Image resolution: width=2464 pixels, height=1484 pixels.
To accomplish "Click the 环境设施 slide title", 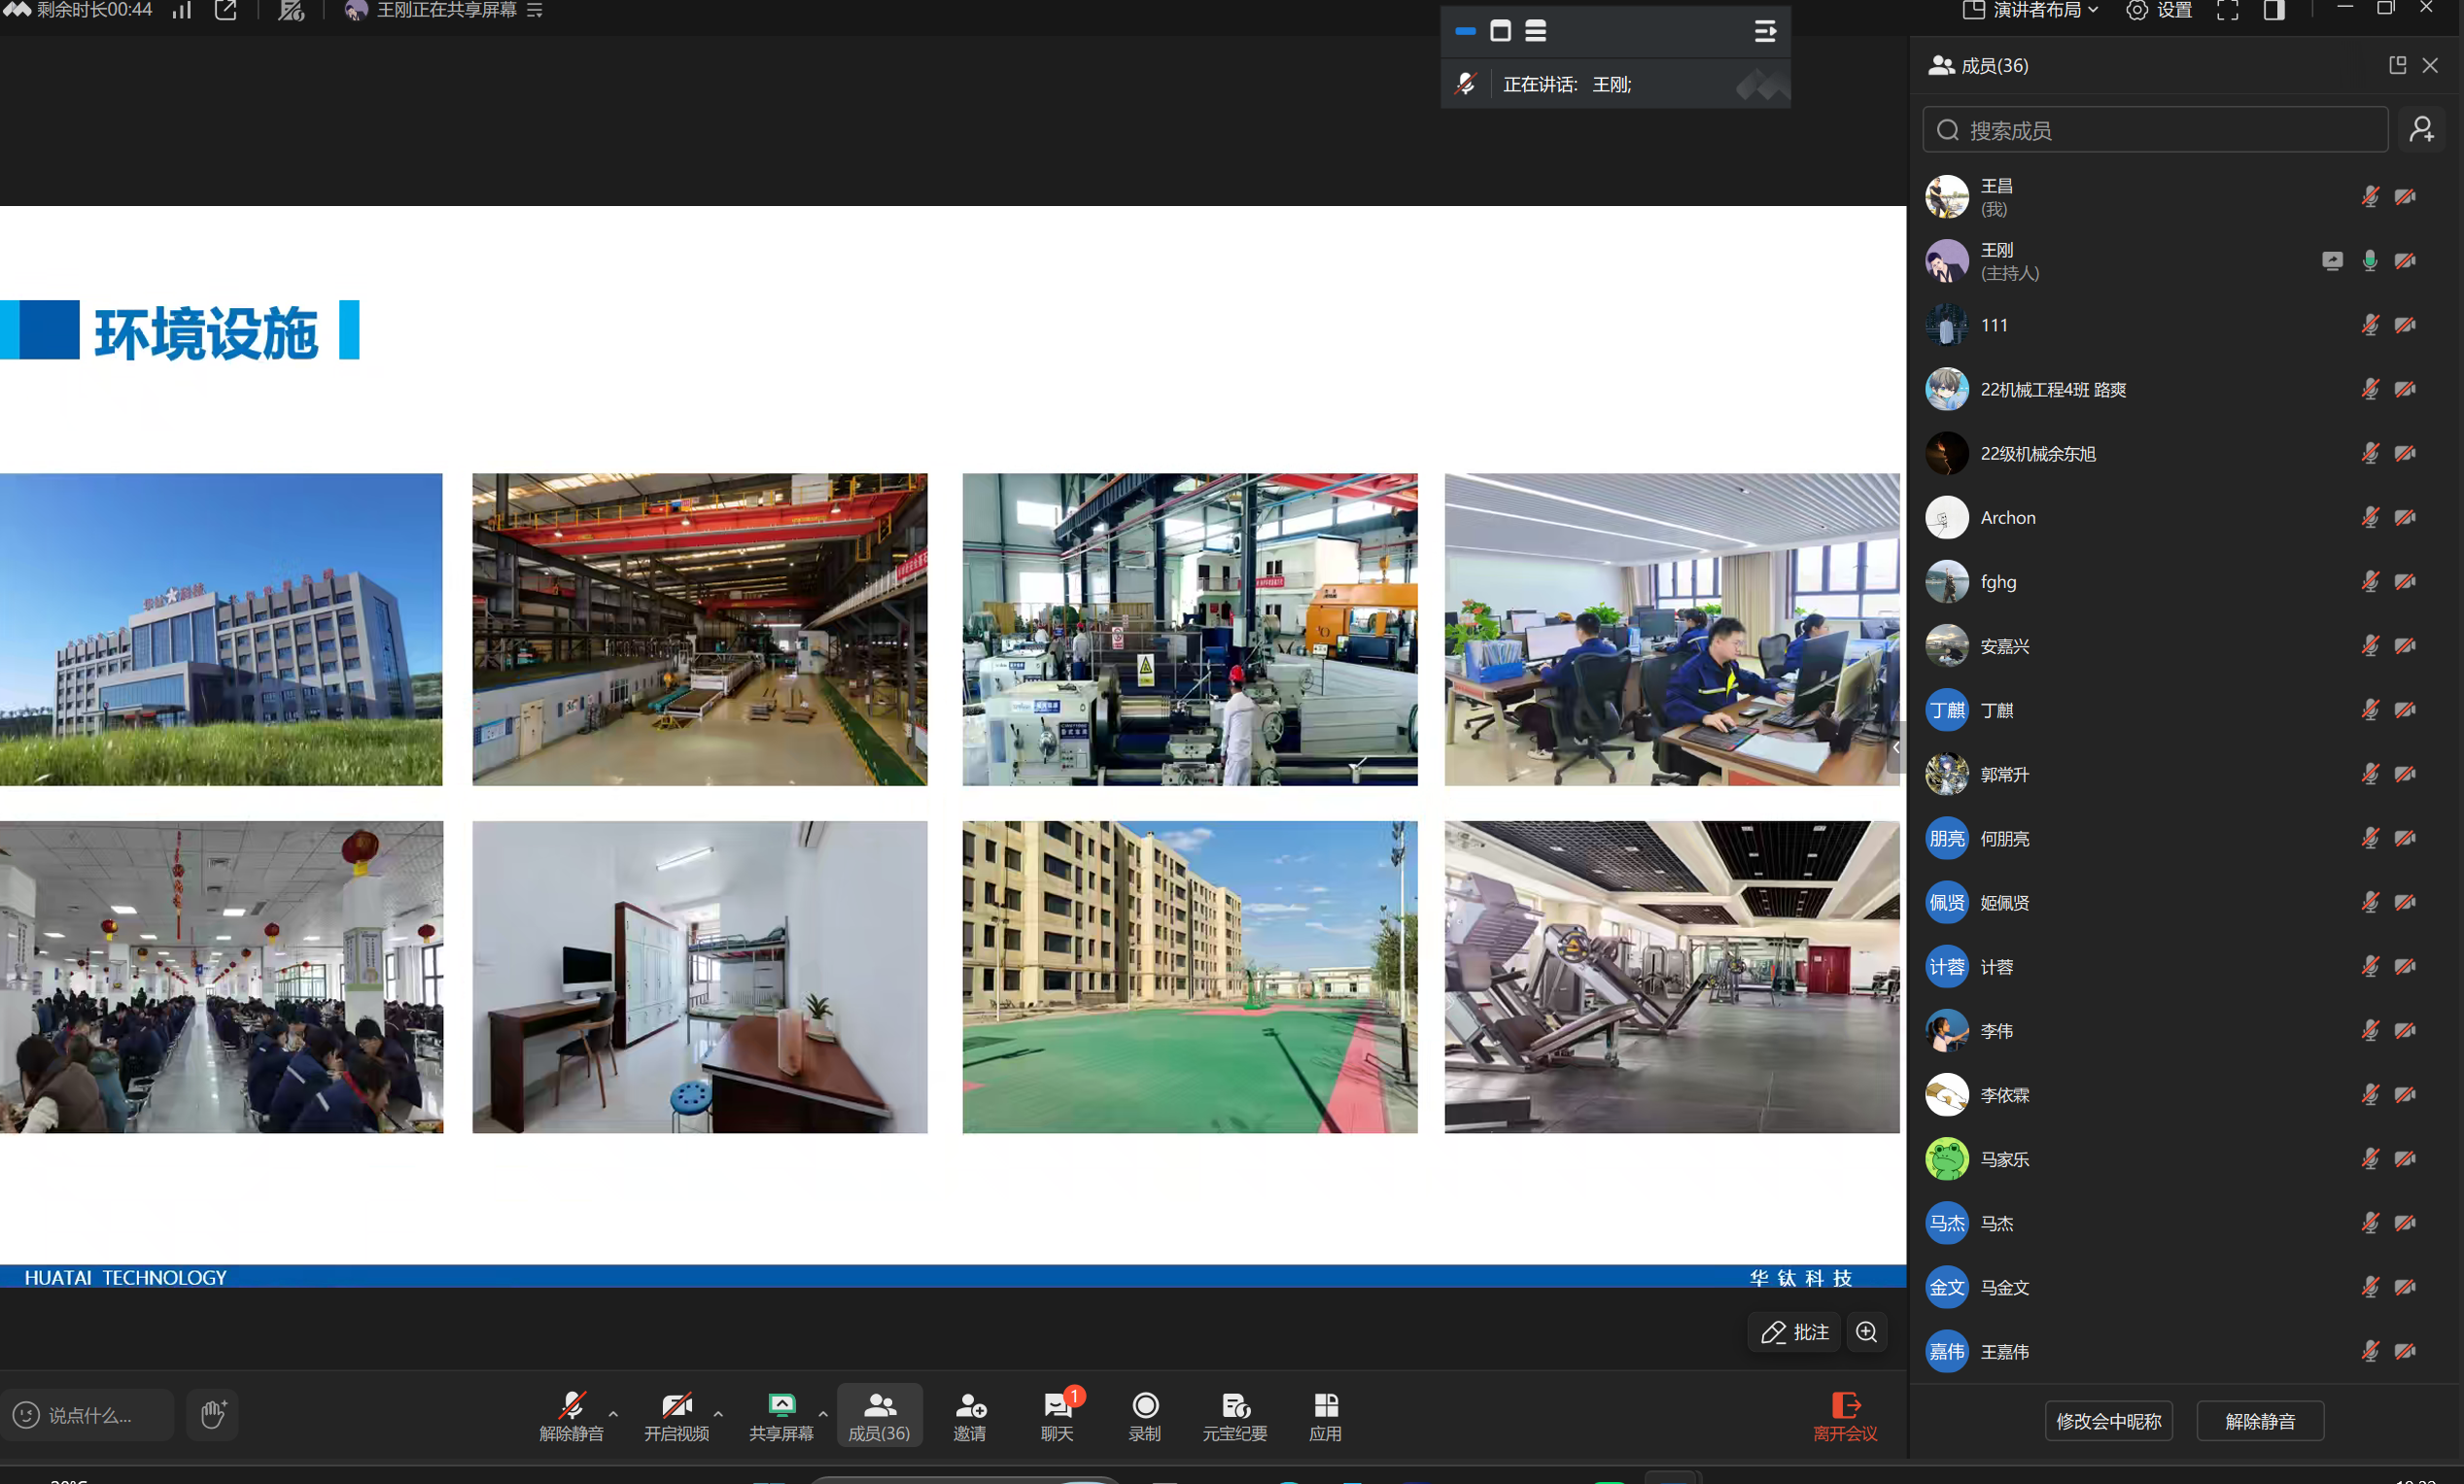I will pos(206,333).
